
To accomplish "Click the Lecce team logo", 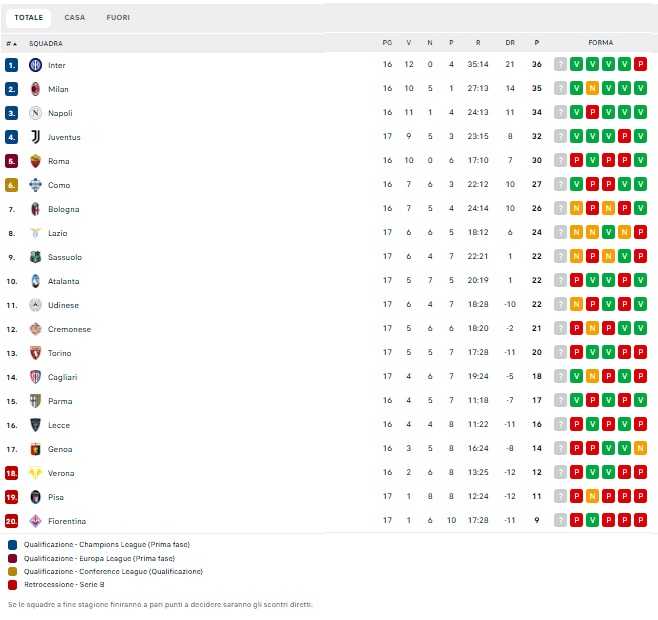I will coord(36,425).
